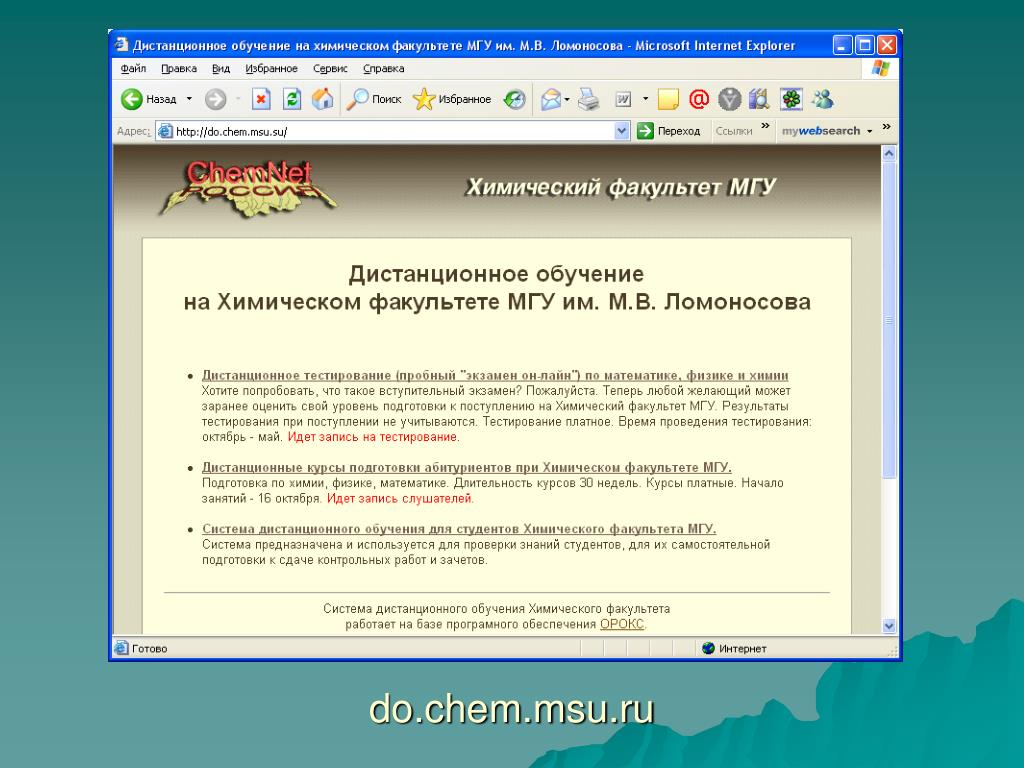Screen dimensions: 1024x768
Task: Click the greyed Forward arrow icon
Action: pyautogui.click(x=216, y=99)
